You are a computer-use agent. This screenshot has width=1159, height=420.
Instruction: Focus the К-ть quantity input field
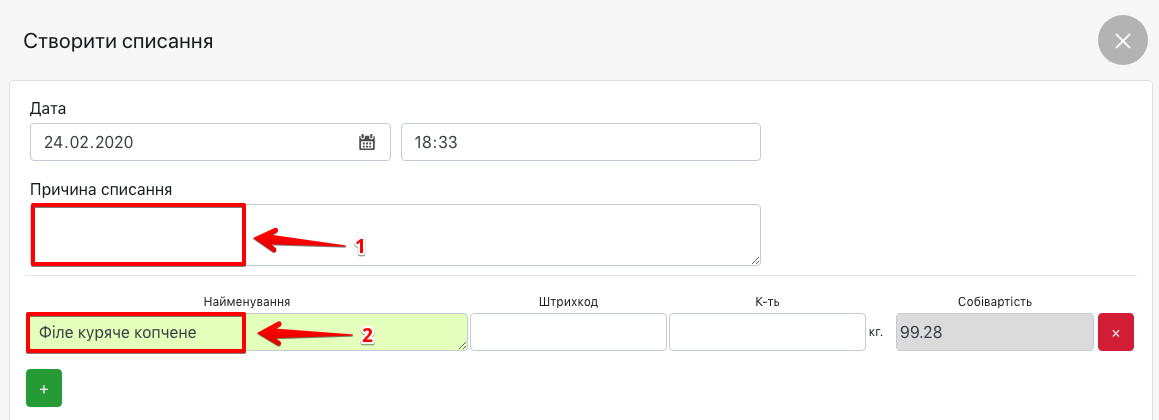coord(766,332)
